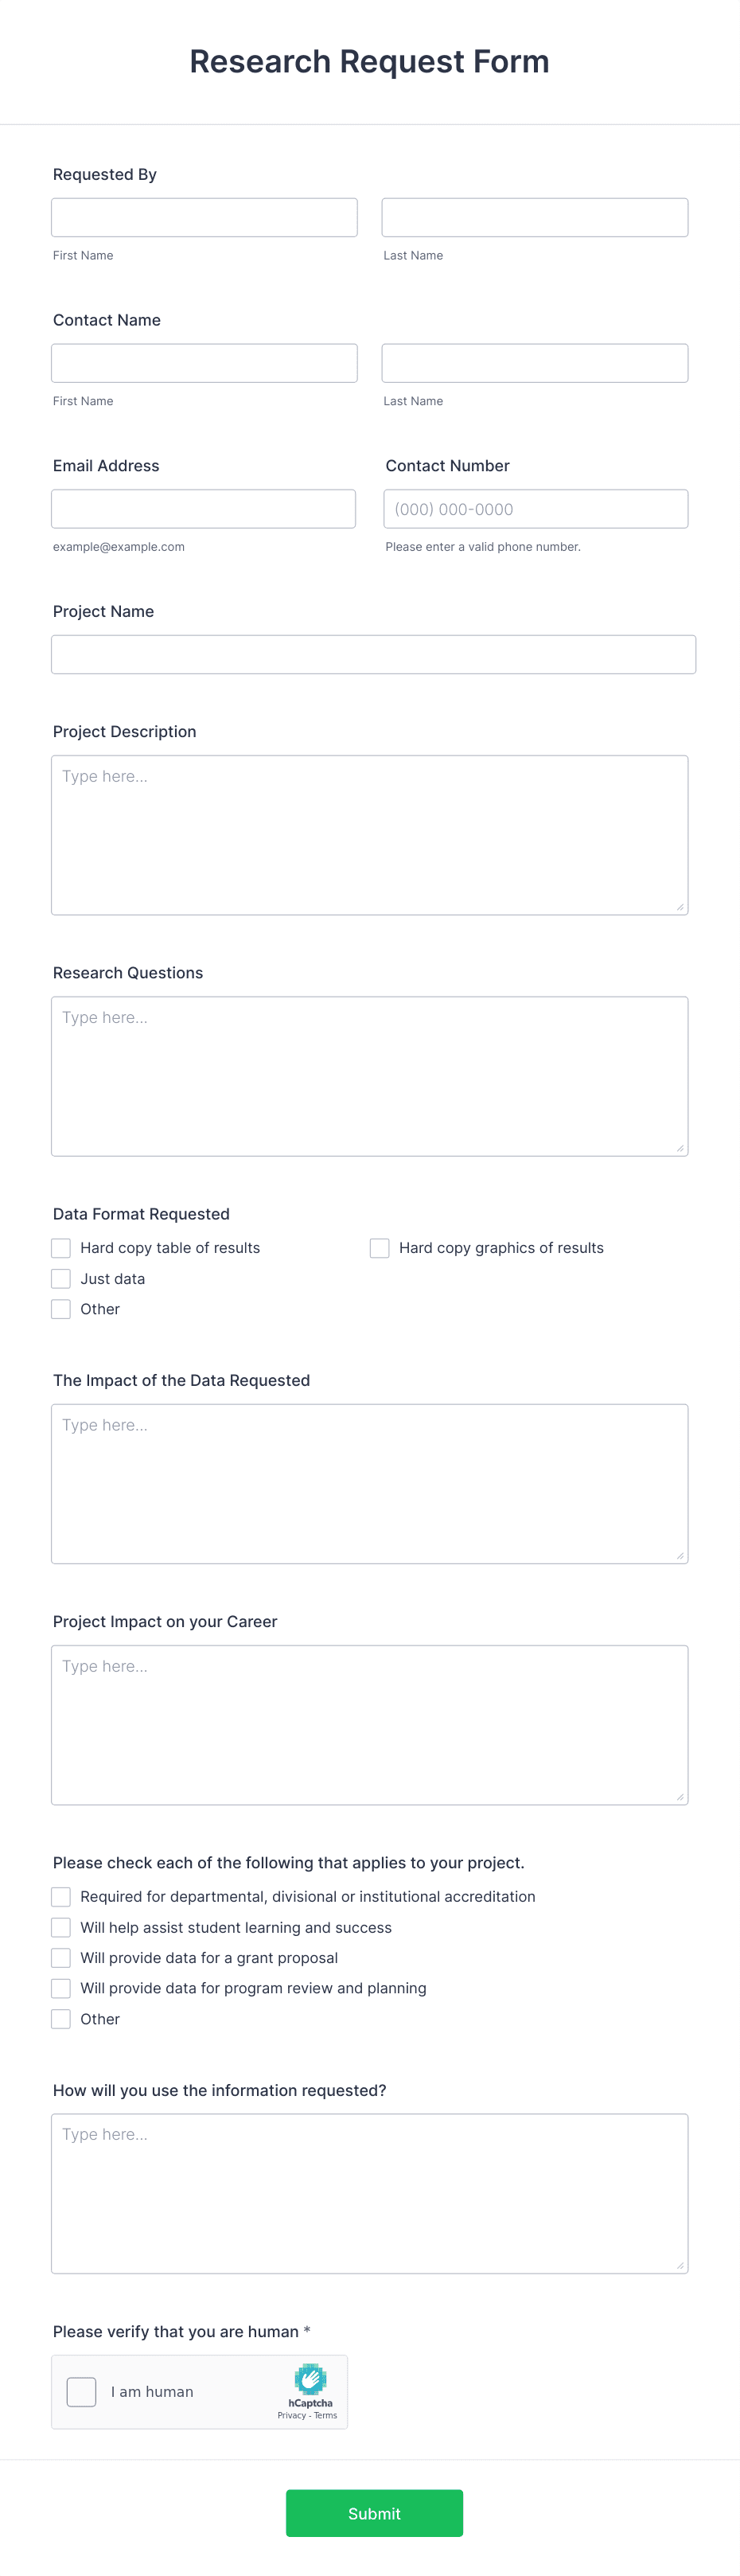Image resolution: width=740 pixels, height=2576 pixels.
Task: Open the hCaptcha Privacy link
Action: [293, 2415]
